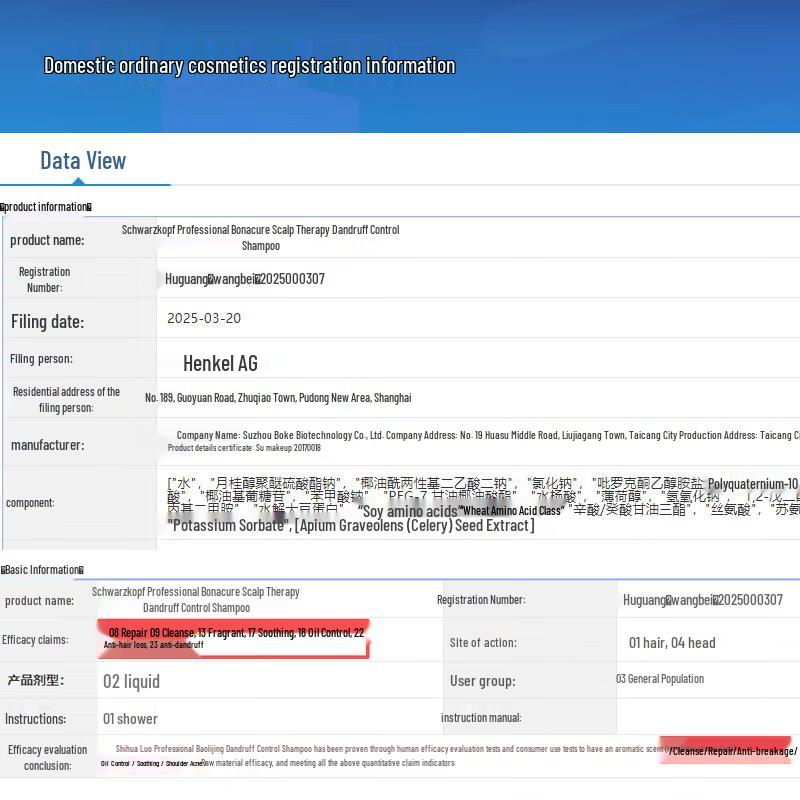This screenshot has height=800, width=800.
Task: Click the 'Basic Information' section header
Action: point(42,570)
